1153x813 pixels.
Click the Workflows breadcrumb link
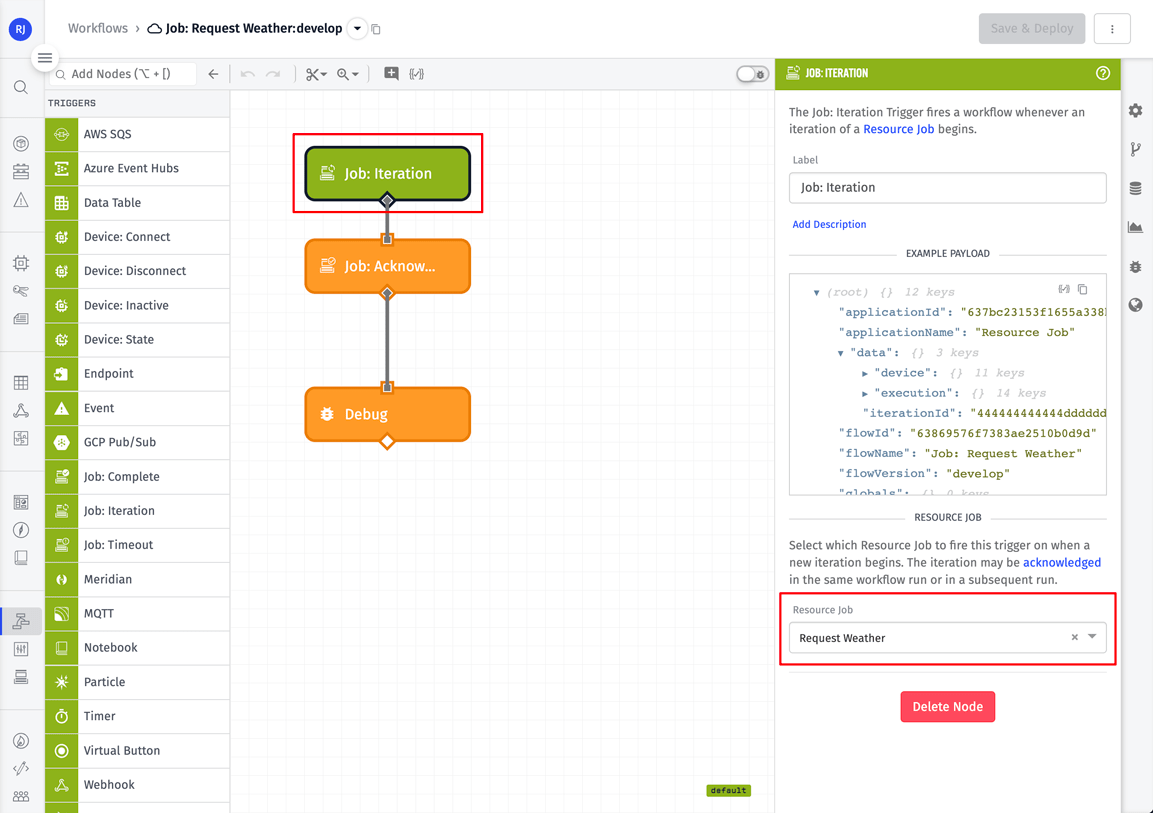pos(98,28)
